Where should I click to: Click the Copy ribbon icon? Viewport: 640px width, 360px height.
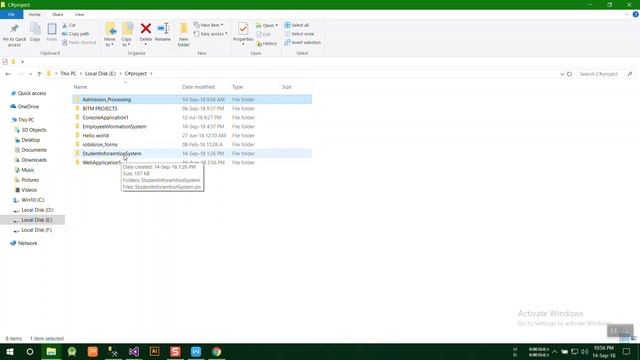(x=35, y=33)
